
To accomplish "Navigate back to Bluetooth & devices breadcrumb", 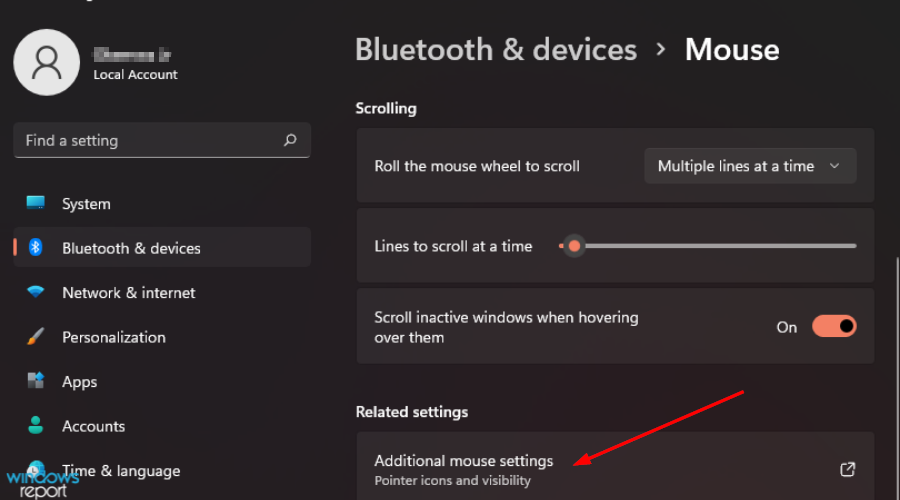I will point(495,50).
